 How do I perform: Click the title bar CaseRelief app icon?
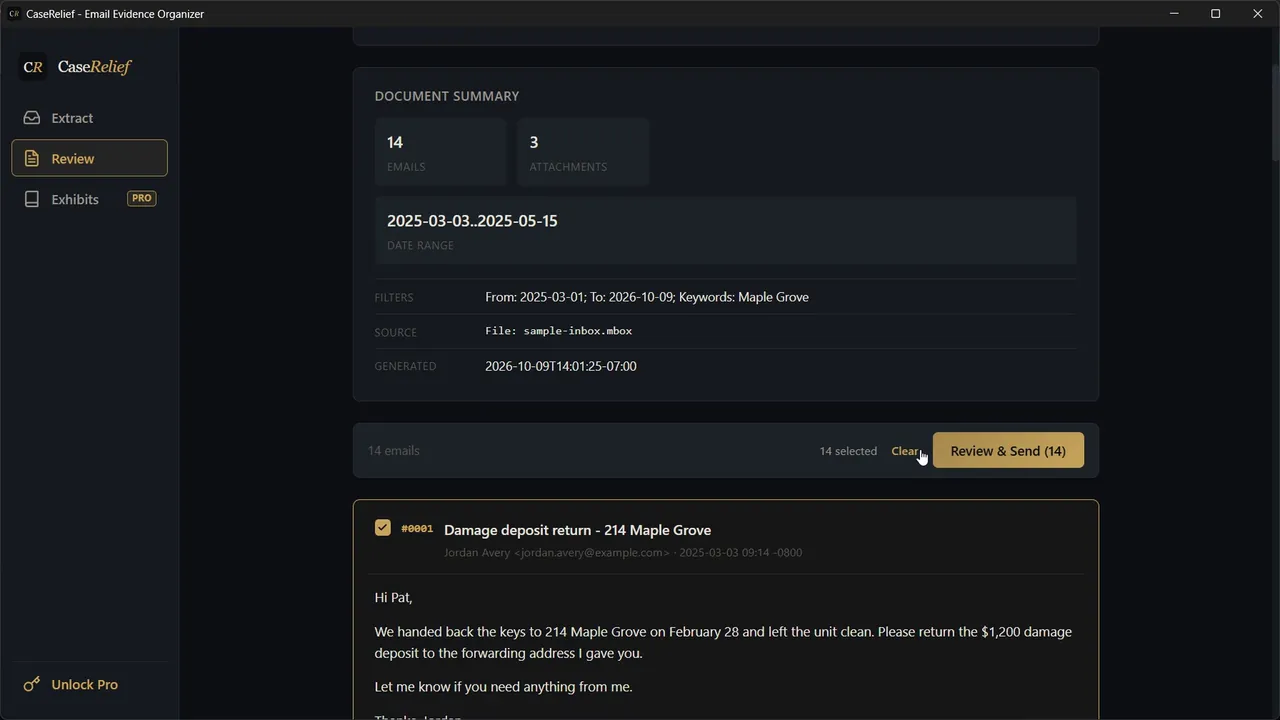(x=14, y=14)
